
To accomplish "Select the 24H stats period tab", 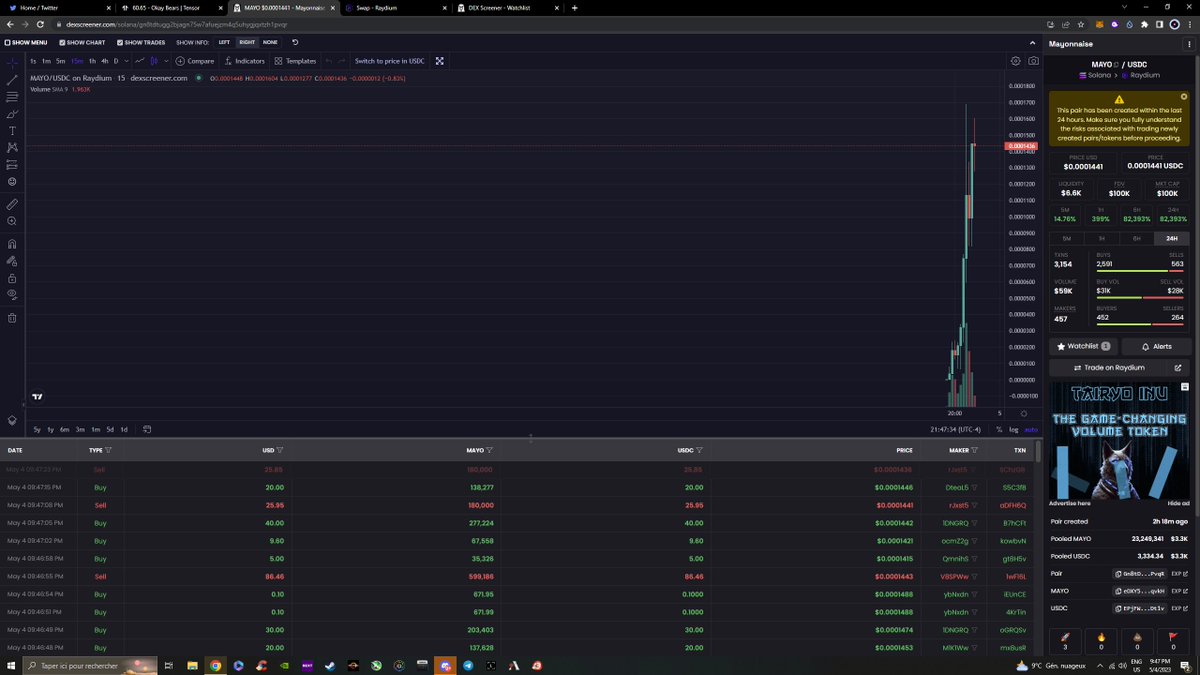I will (1171, 238).
